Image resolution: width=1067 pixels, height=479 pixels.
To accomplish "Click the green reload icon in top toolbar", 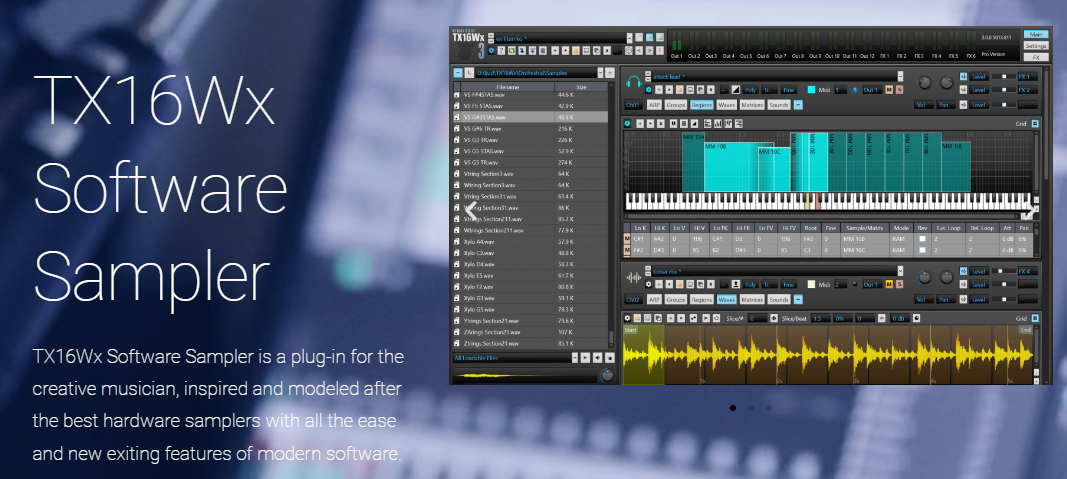I will coord(512,50).
